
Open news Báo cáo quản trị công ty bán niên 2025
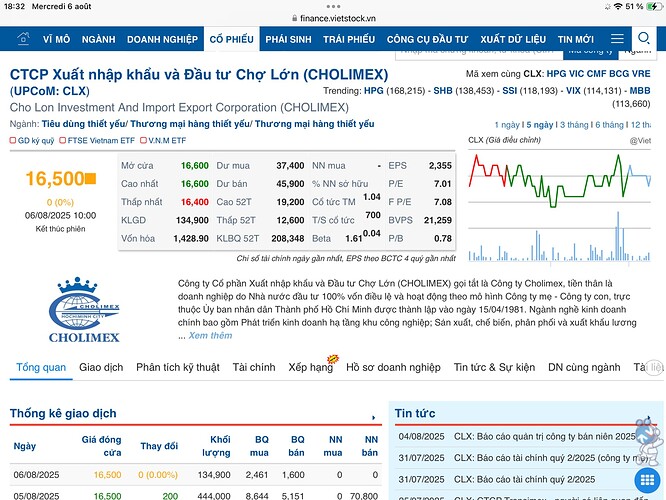[545, 437]
